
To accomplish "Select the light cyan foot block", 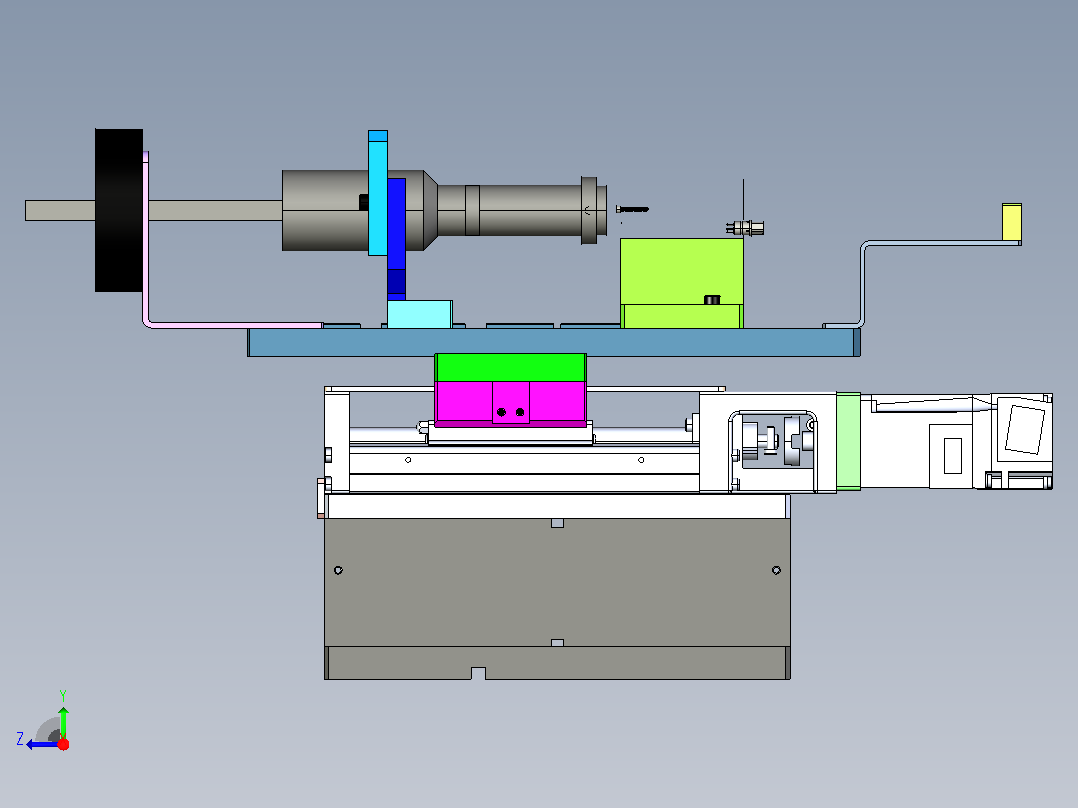I will tap(419, 314).
